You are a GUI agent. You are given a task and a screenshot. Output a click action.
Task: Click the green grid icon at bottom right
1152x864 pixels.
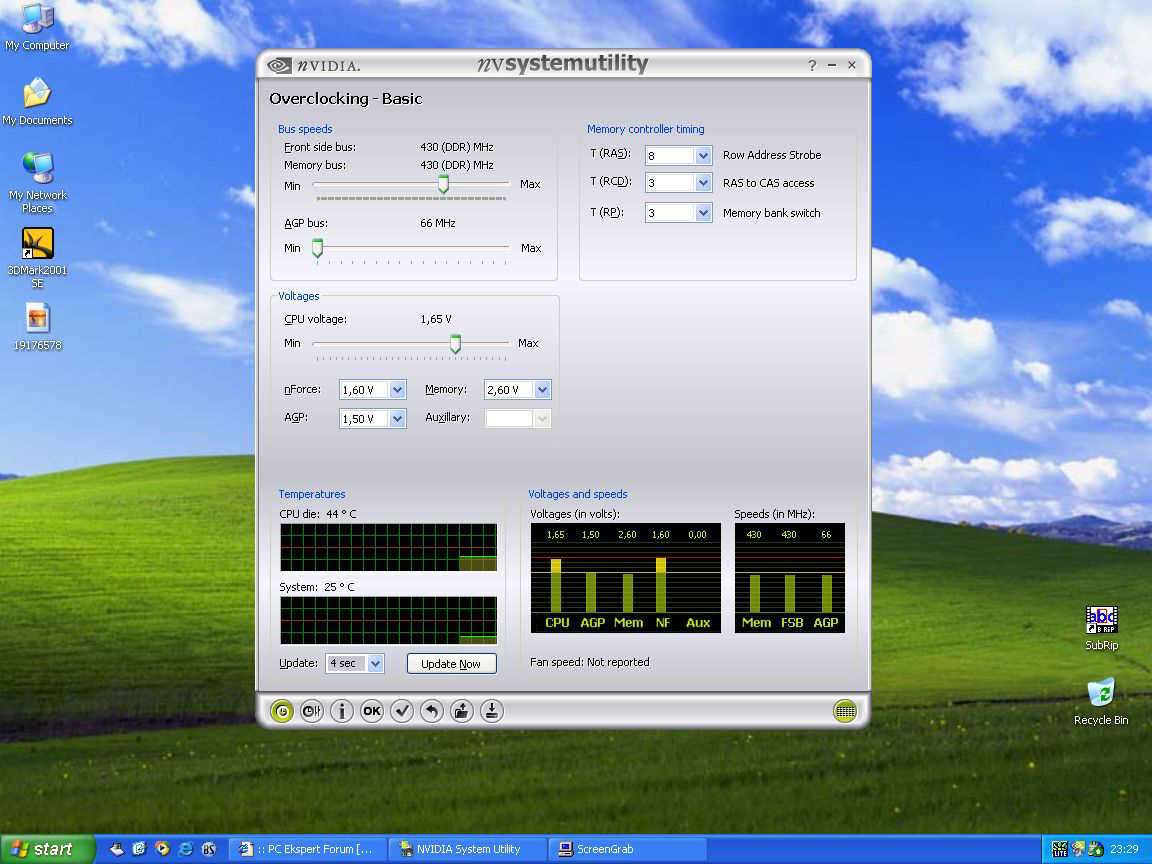[x=845, y=711]
